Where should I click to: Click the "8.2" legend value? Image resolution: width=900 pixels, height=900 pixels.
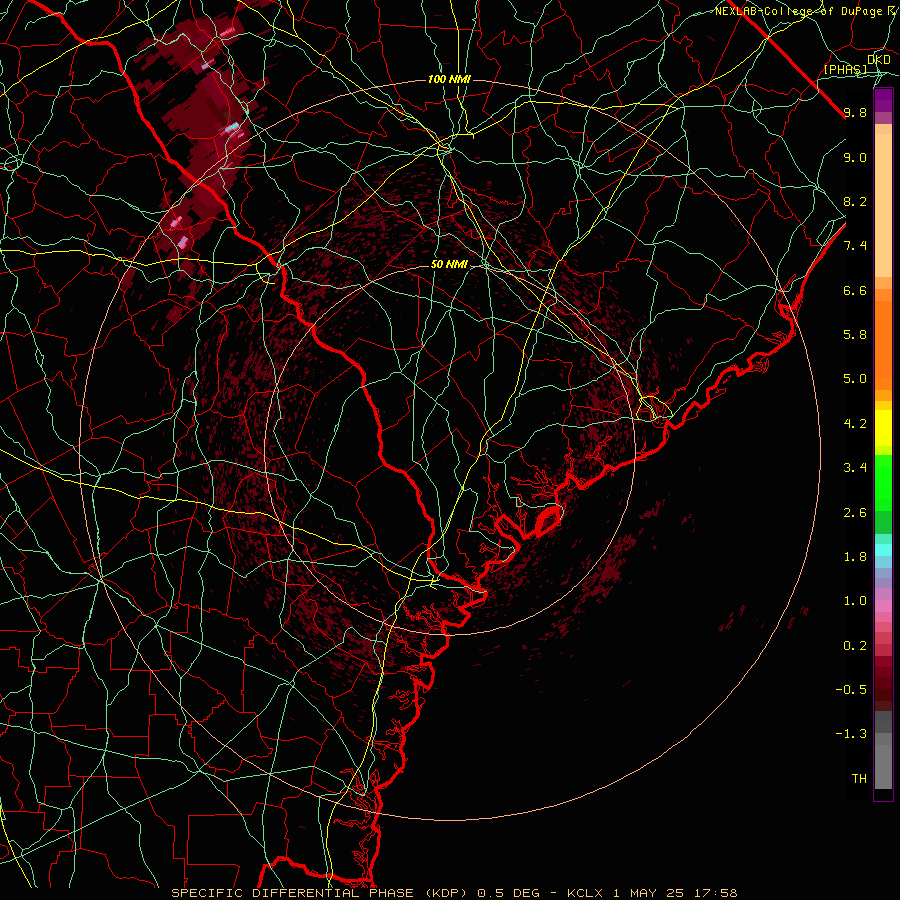(x=855, y=201)
